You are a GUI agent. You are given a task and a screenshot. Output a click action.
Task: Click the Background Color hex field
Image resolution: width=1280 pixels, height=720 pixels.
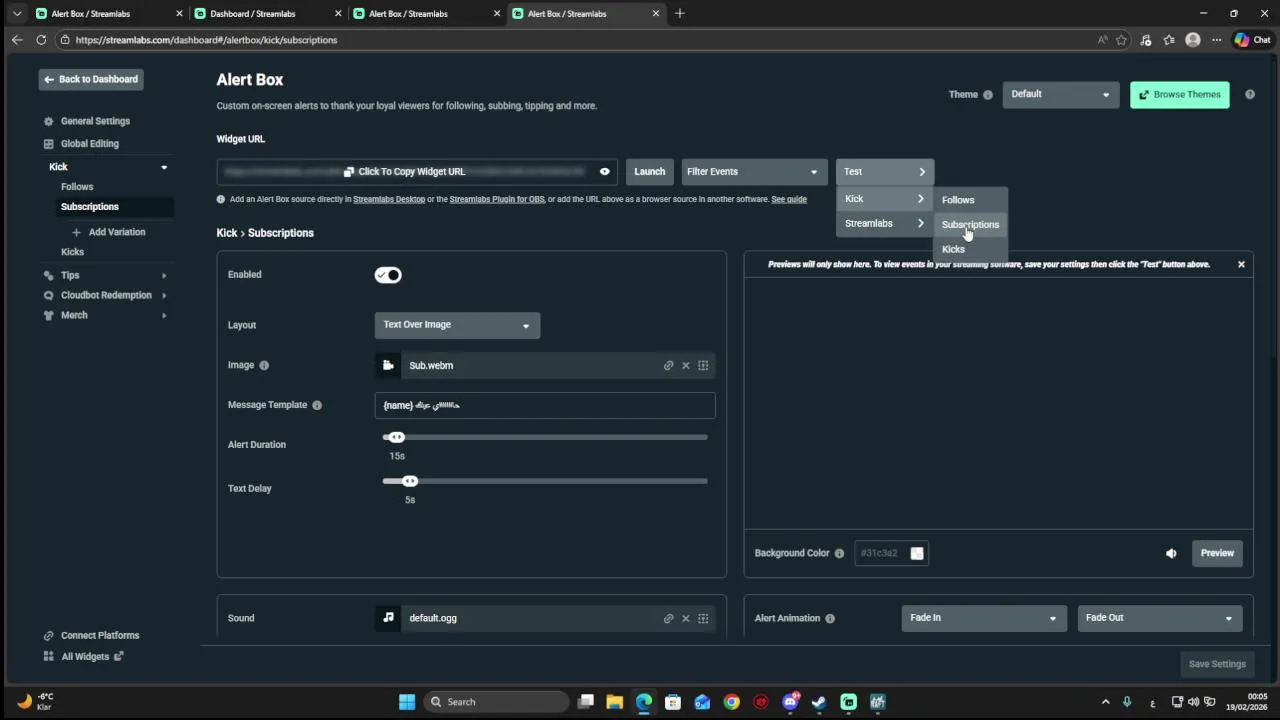pos(881,553)
